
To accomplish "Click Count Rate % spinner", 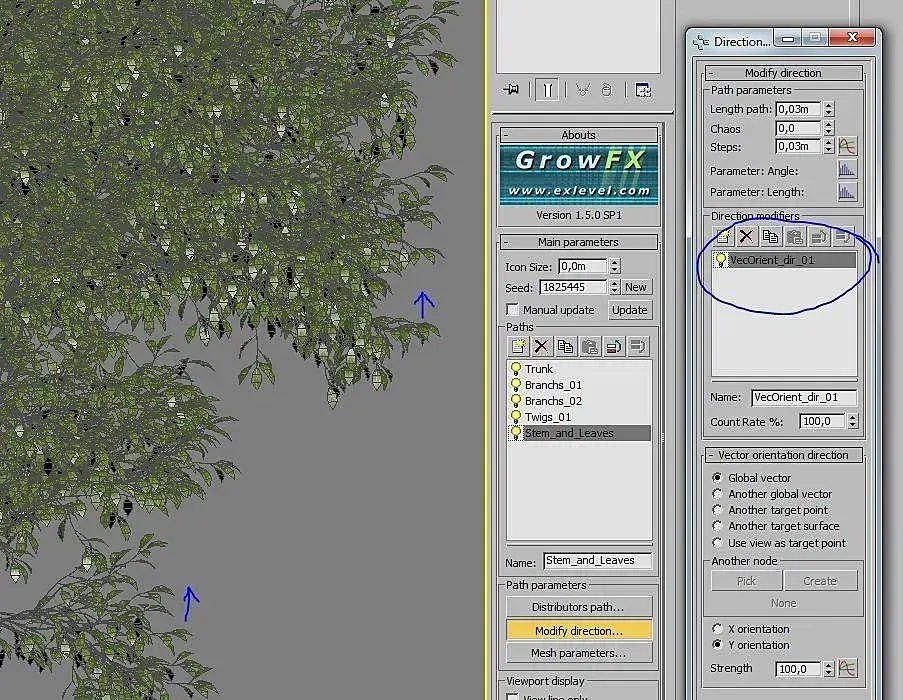I will pyautogui.click(x=852, y=421).
